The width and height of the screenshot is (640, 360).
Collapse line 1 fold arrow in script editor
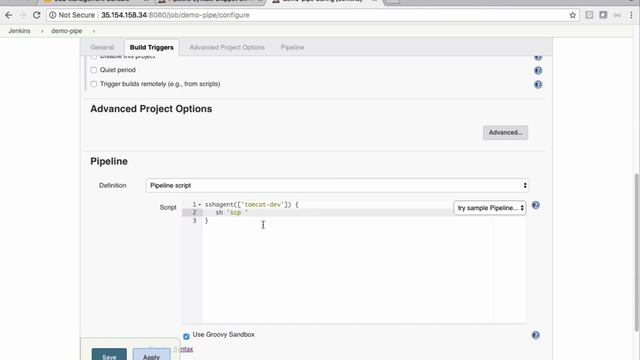click(200, 204)
